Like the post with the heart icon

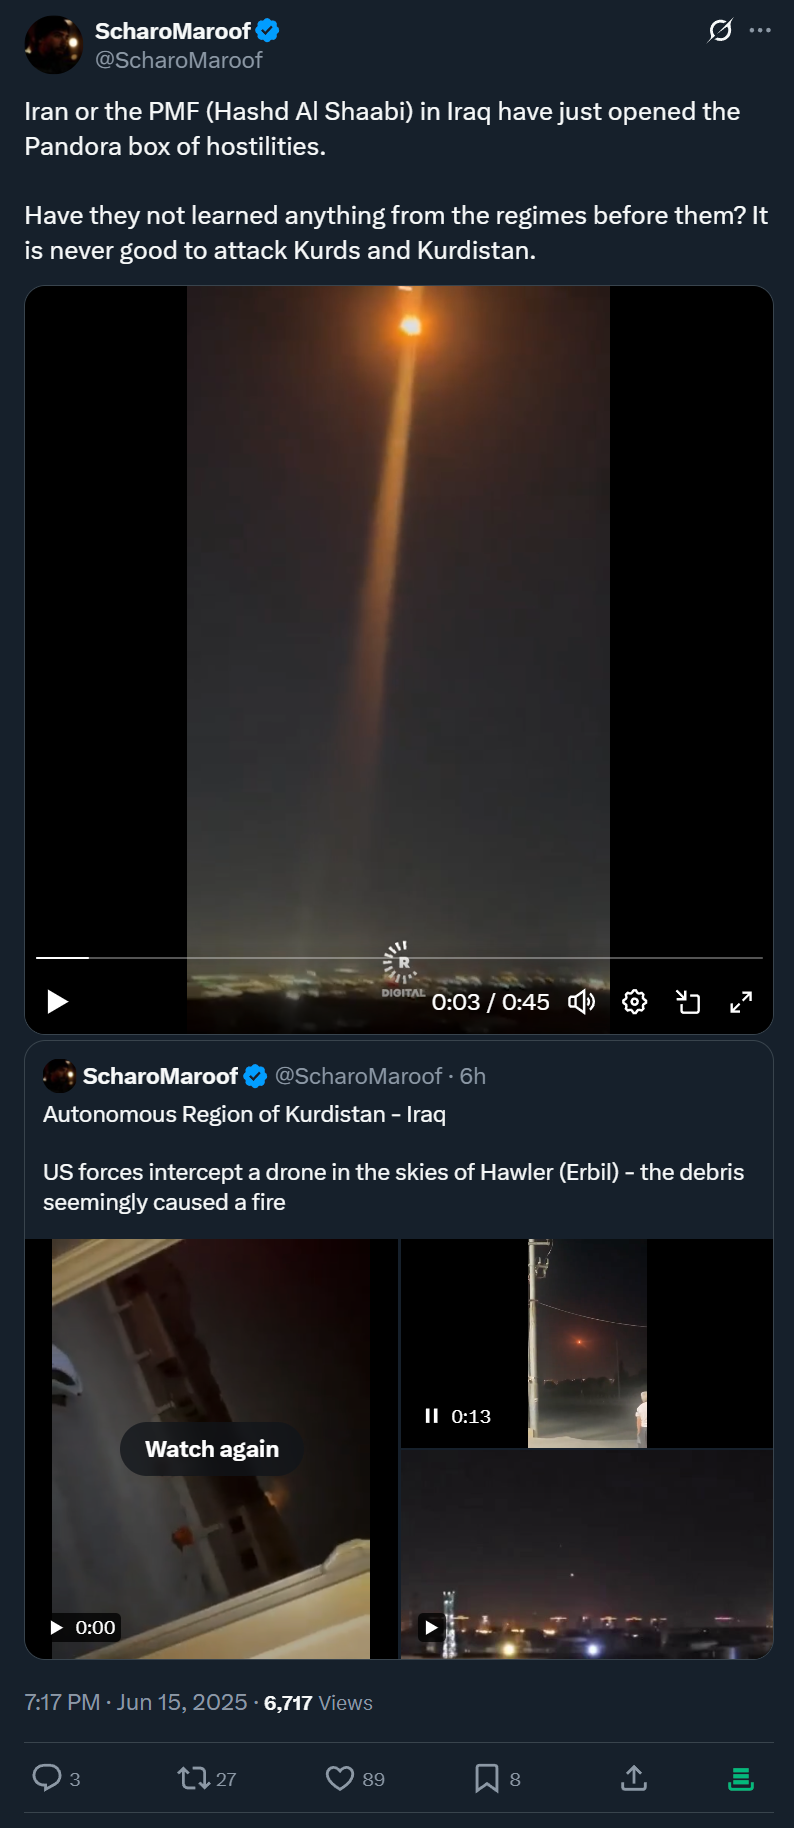340,1778
